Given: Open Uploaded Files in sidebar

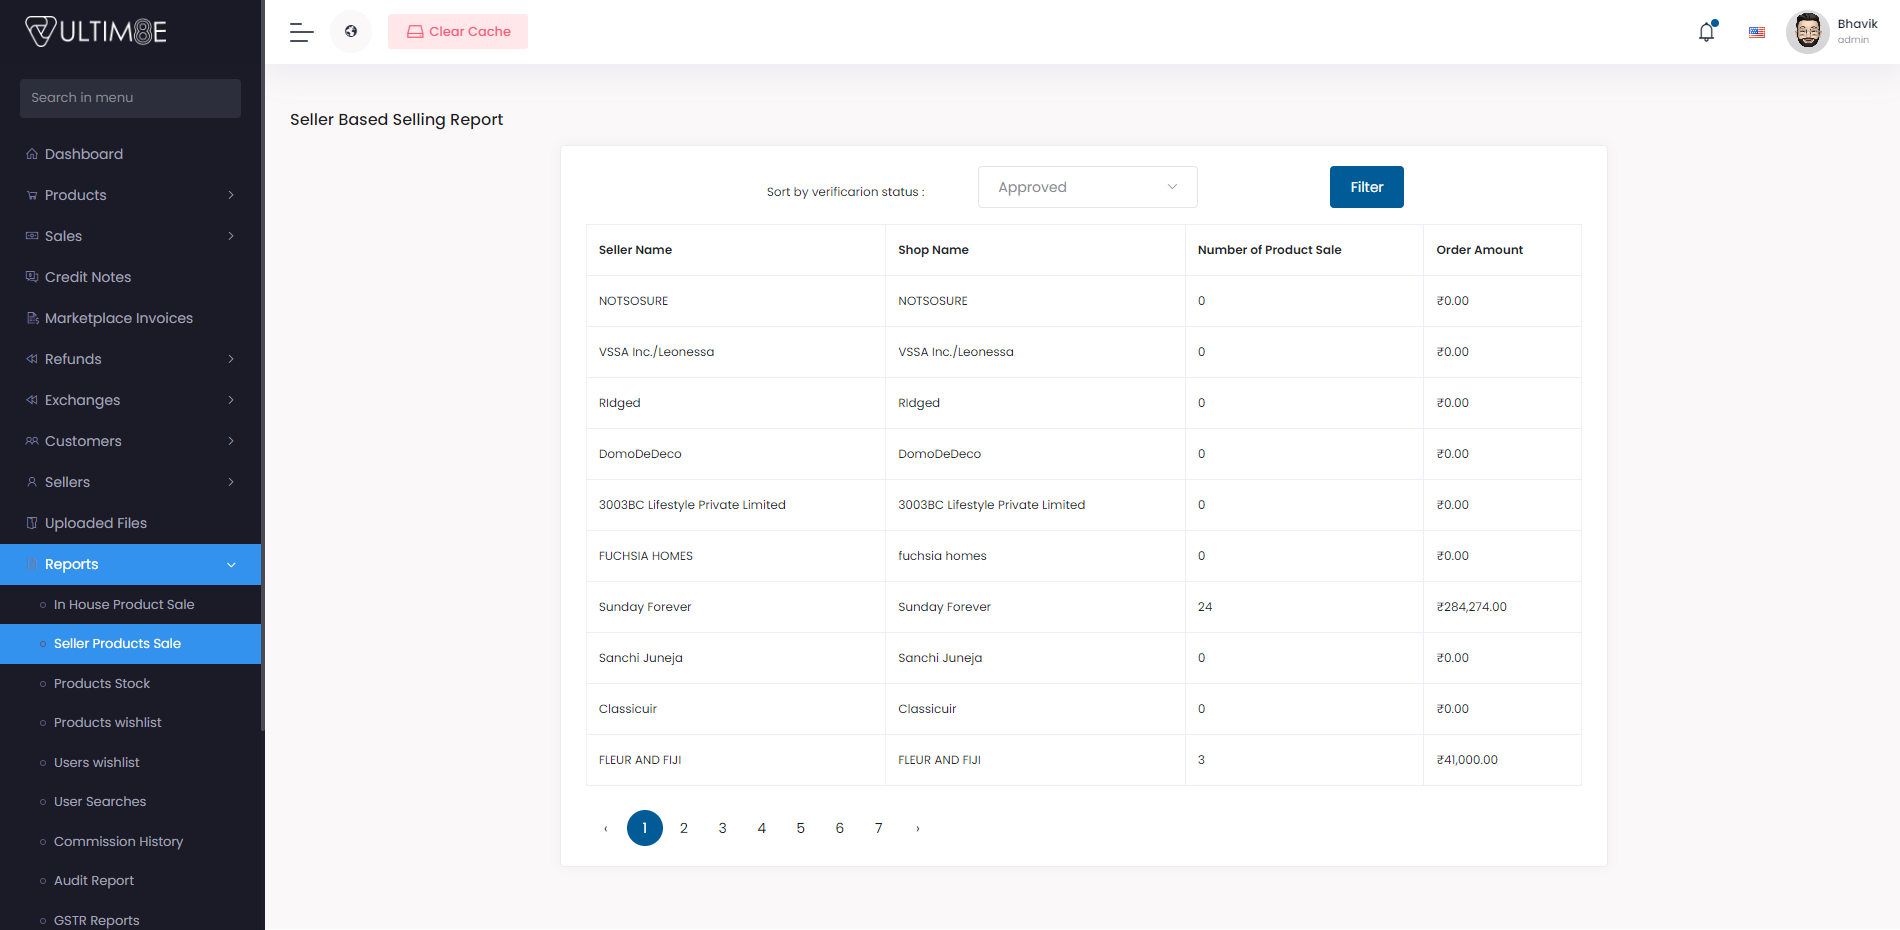Looking at the screenshot, I should (x=96, y=523).
